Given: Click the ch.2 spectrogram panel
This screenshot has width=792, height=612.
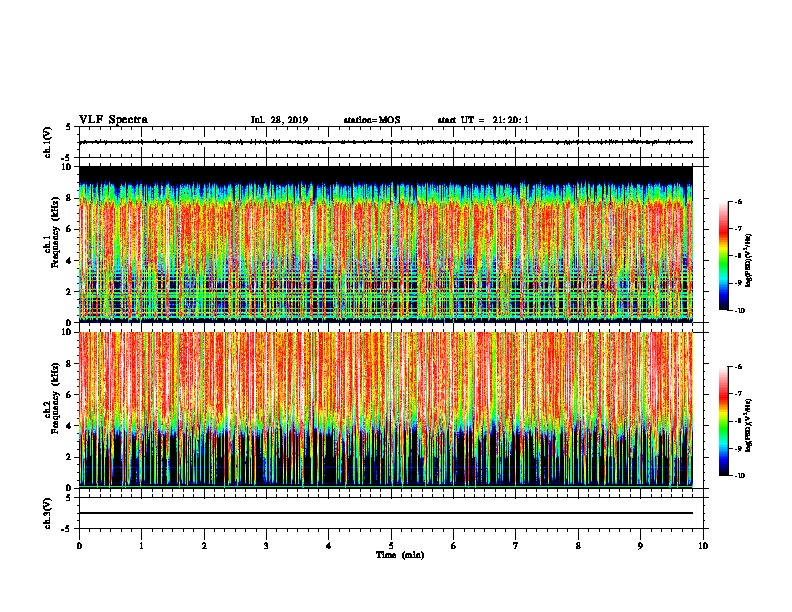Looking at the screenshot, I should point(386,410).
